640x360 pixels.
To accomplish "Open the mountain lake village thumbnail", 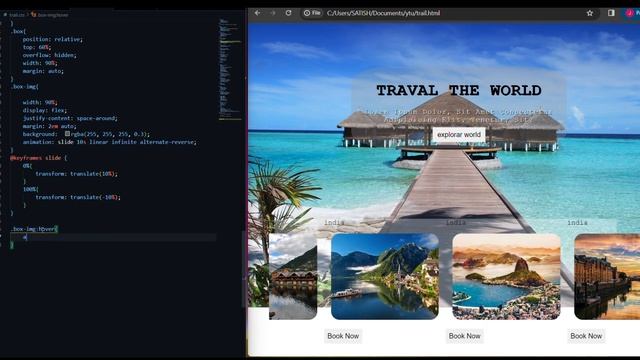I will (385, 276).
